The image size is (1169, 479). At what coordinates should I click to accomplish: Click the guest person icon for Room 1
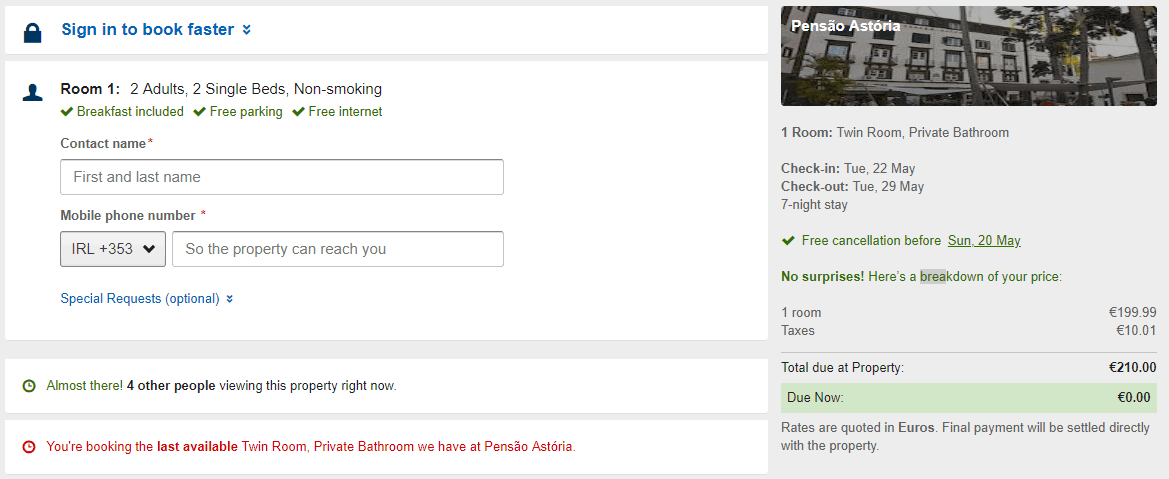pyautogui.click(x=33, y=92)
